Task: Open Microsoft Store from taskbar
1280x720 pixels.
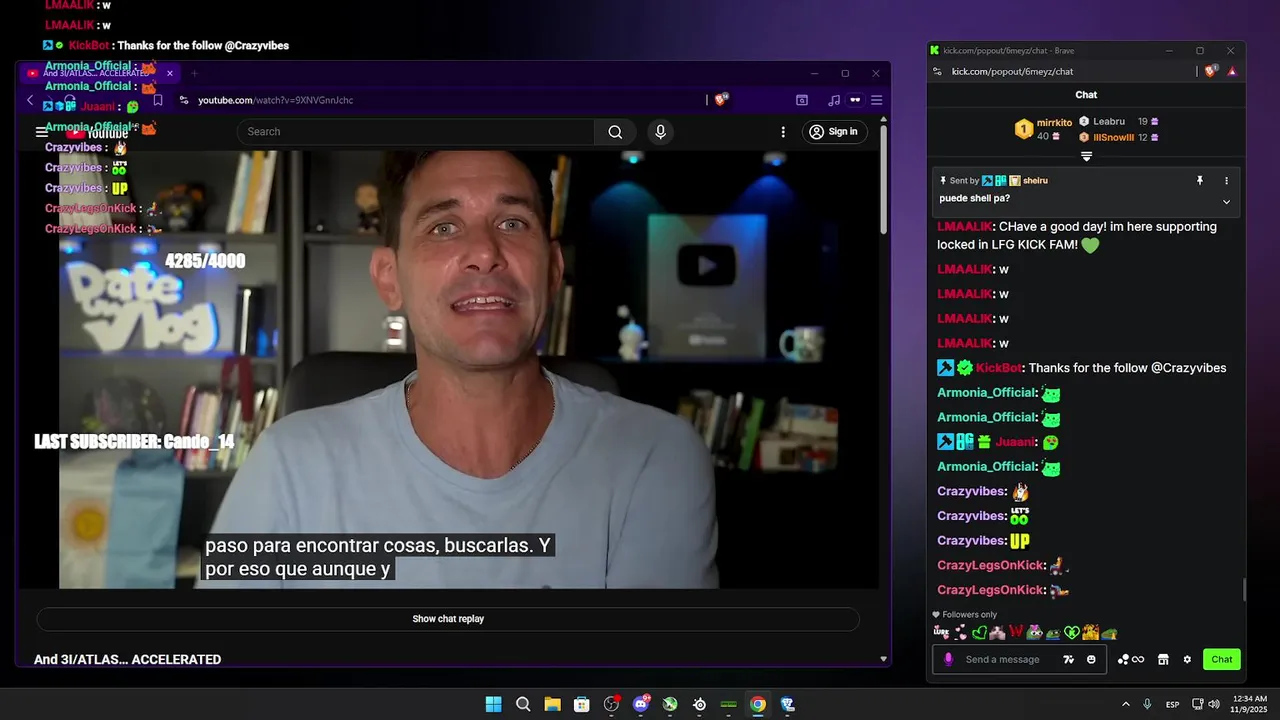Action: click(x=582, y=704)
